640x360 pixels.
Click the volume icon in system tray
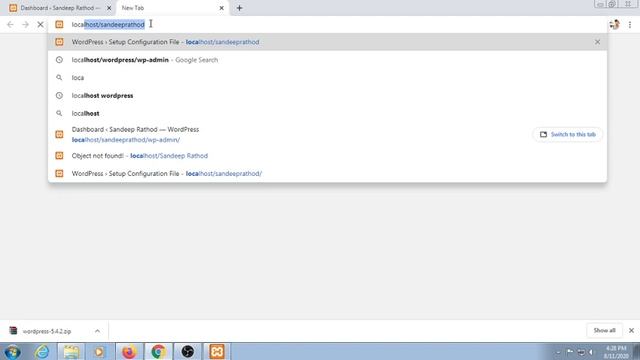point(591,352)
